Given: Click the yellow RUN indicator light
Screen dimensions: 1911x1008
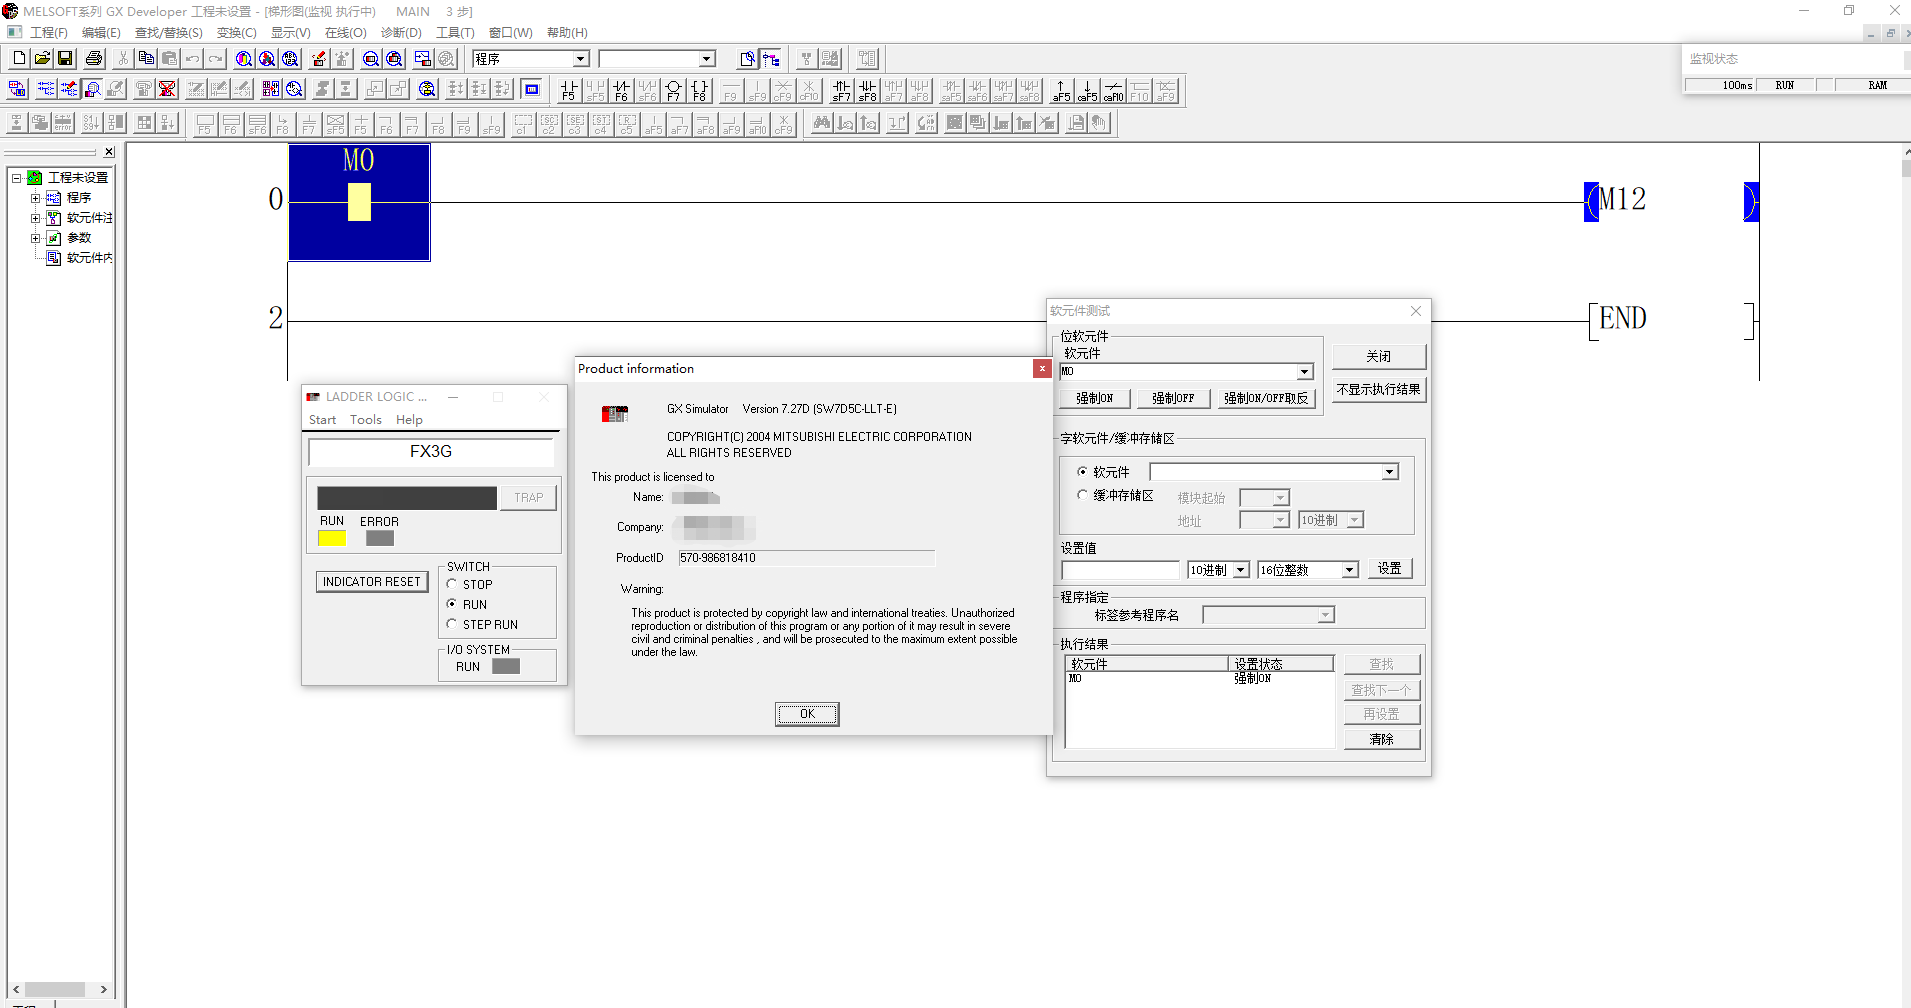Looking at the screenshot, I should [331, 538].
